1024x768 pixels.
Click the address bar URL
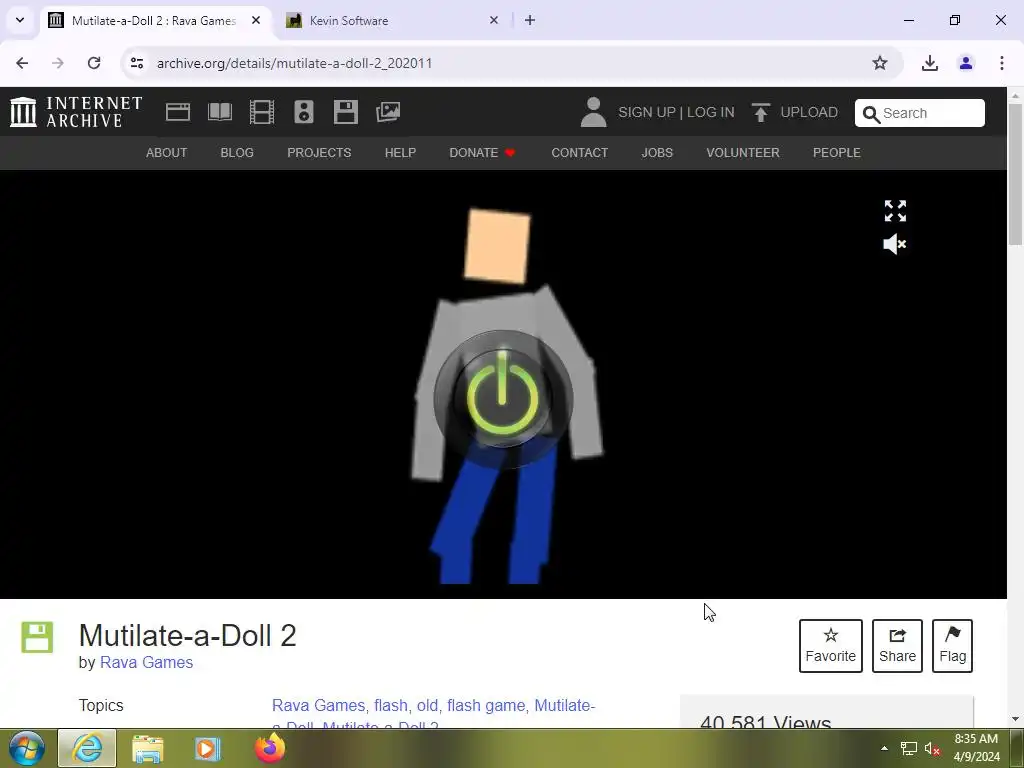pyautogui.click(x=295, y=63)
